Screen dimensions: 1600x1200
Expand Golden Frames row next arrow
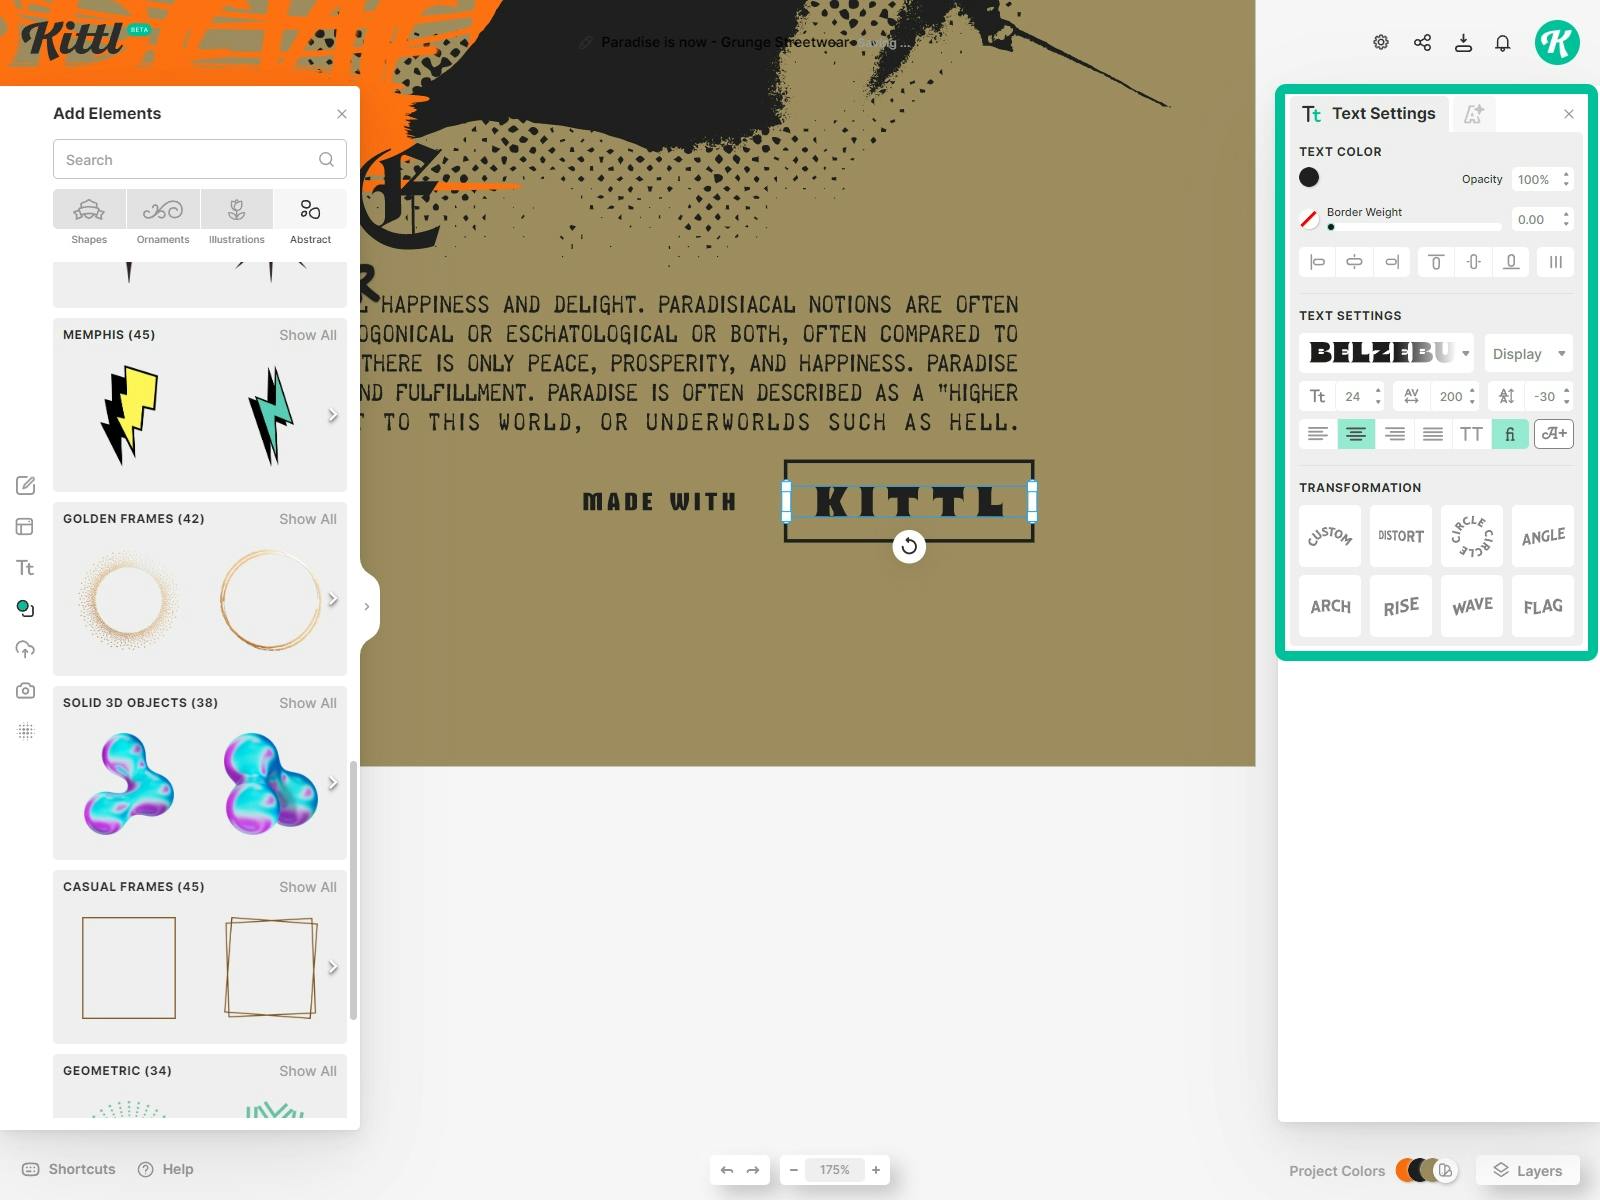(x=333, y=599)
